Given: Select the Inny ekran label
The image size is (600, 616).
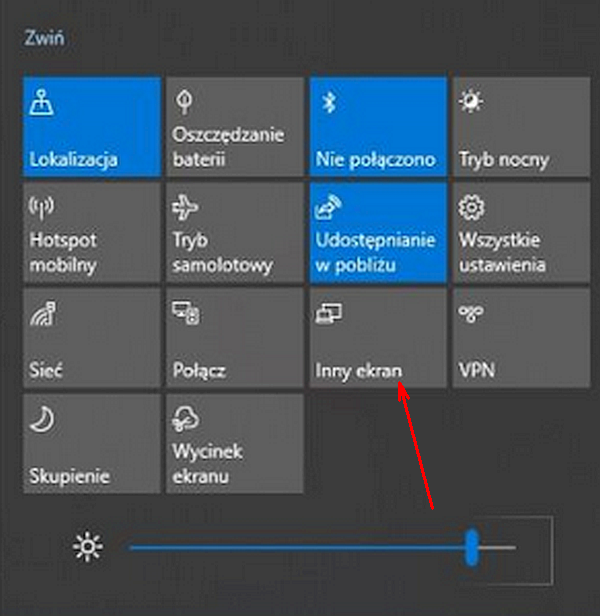Looking at the screenshot, I should tap(359, 371).
